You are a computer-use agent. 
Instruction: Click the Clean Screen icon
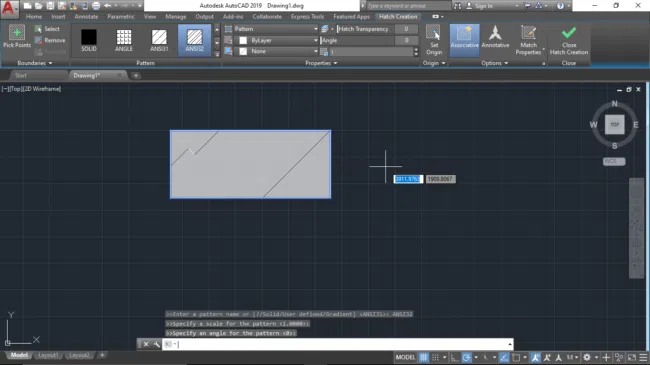click(632, 357)
